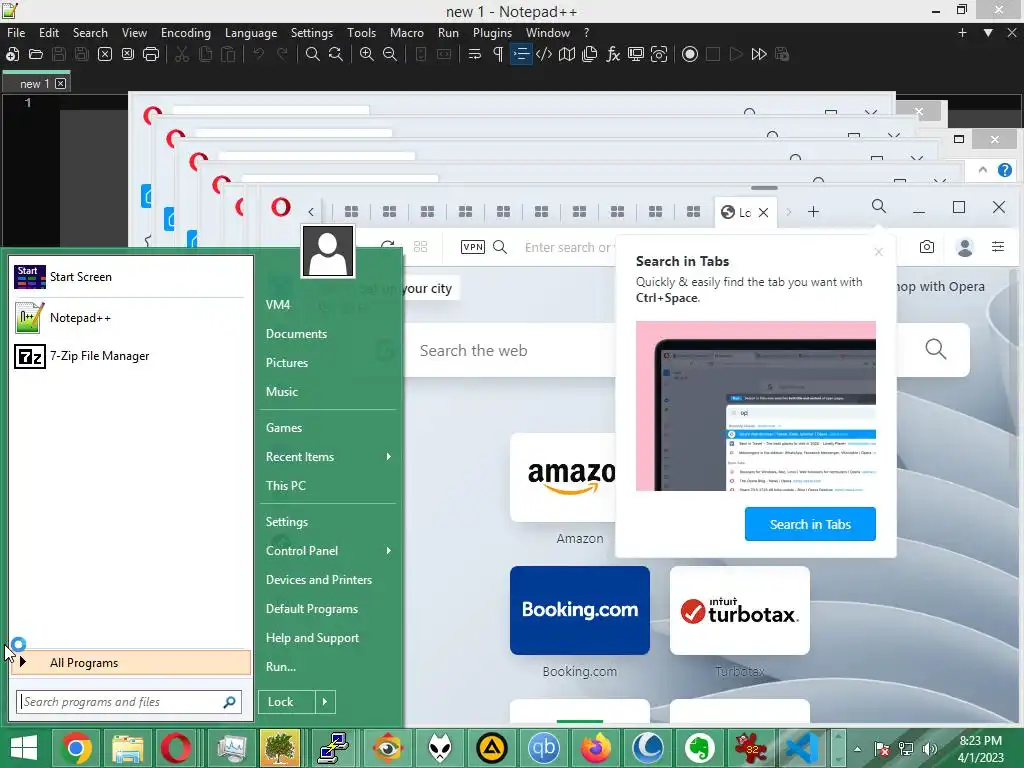Click the user account picture in Start menu
Viewport: 1024px width, 768px height.
pyautogui.click(x=328, y=251)
